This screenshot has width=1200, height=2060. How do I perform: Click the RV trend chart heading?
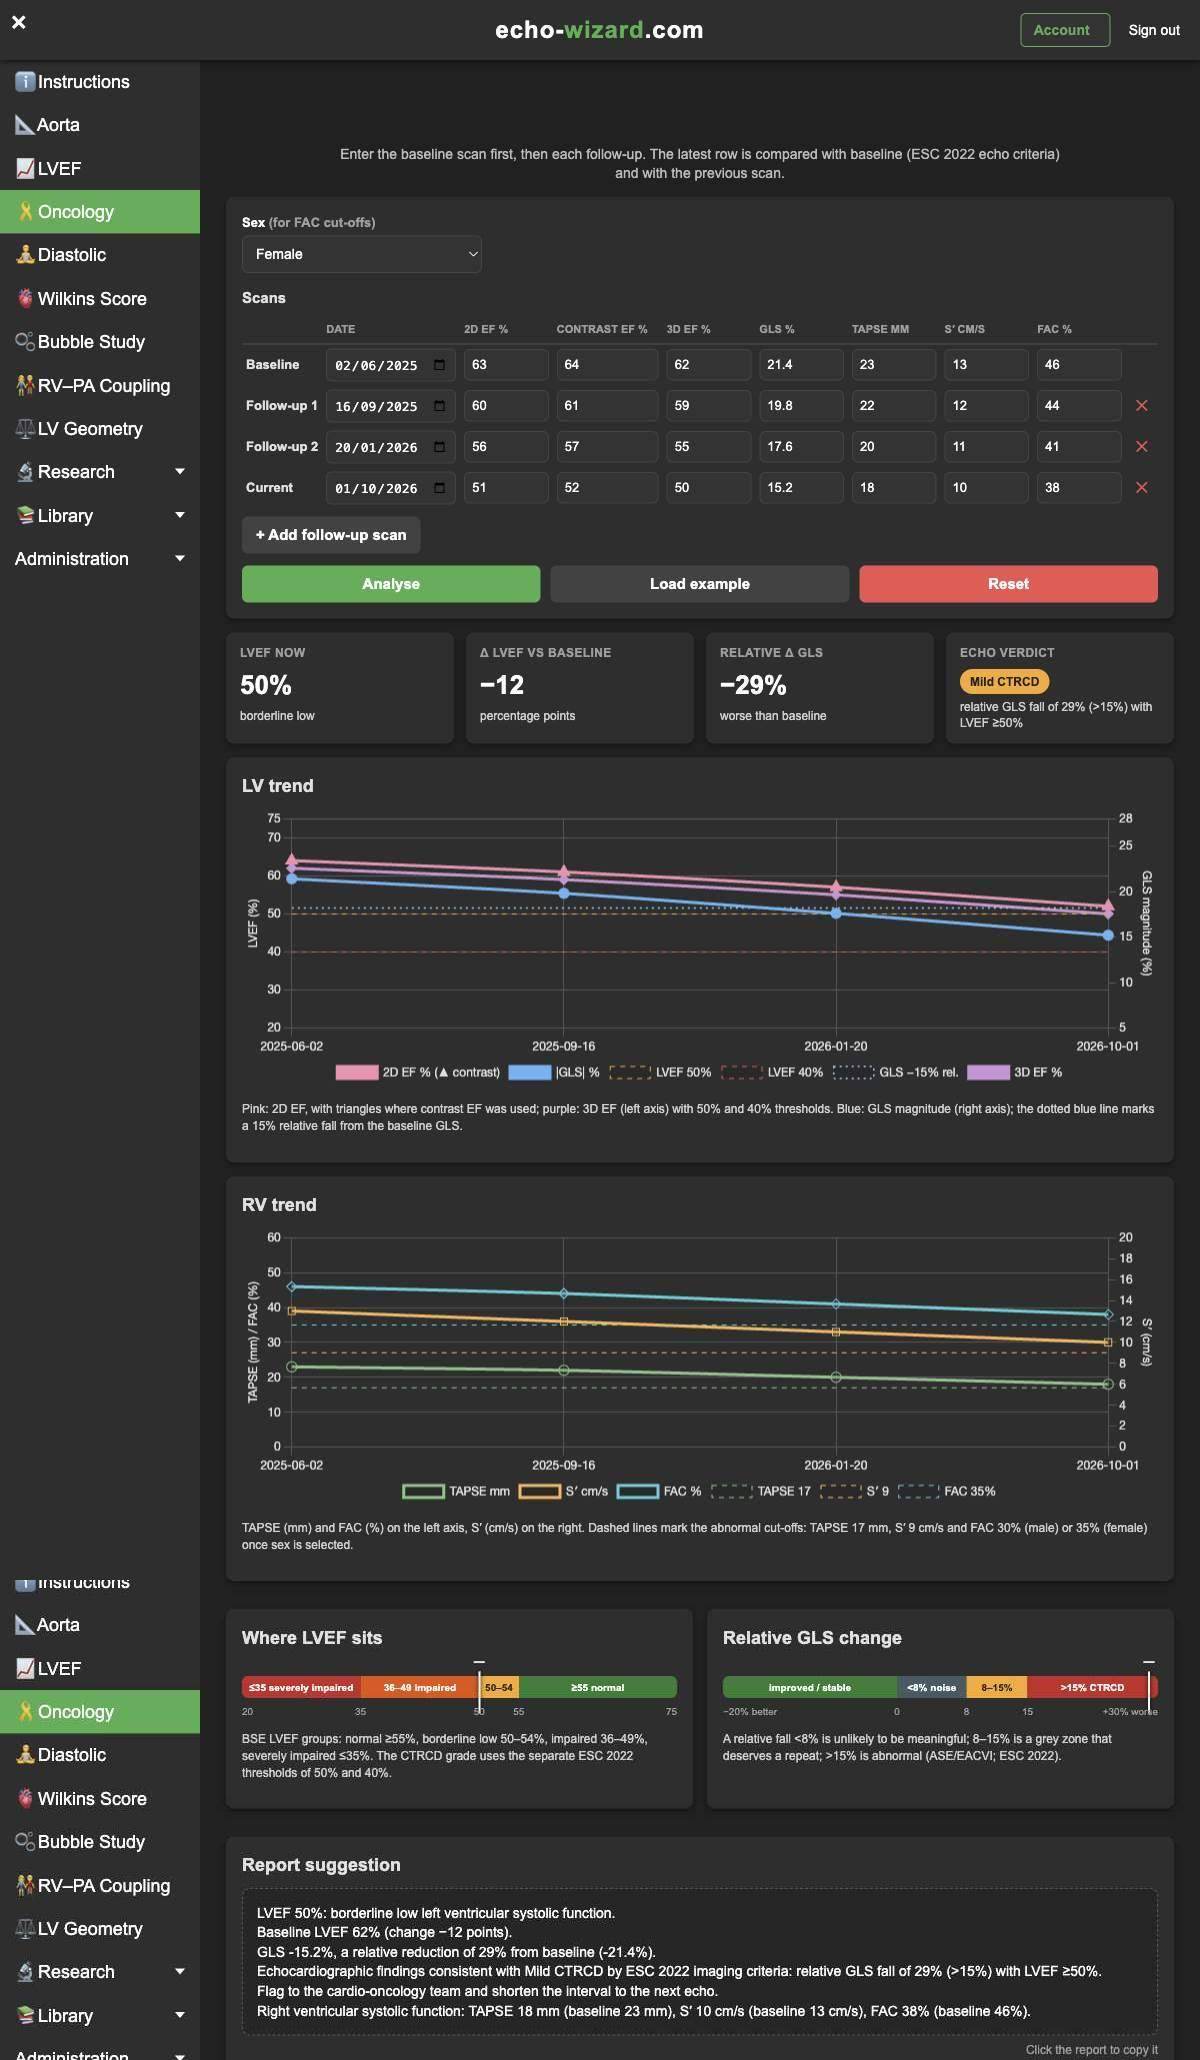tap(279, 1205)
